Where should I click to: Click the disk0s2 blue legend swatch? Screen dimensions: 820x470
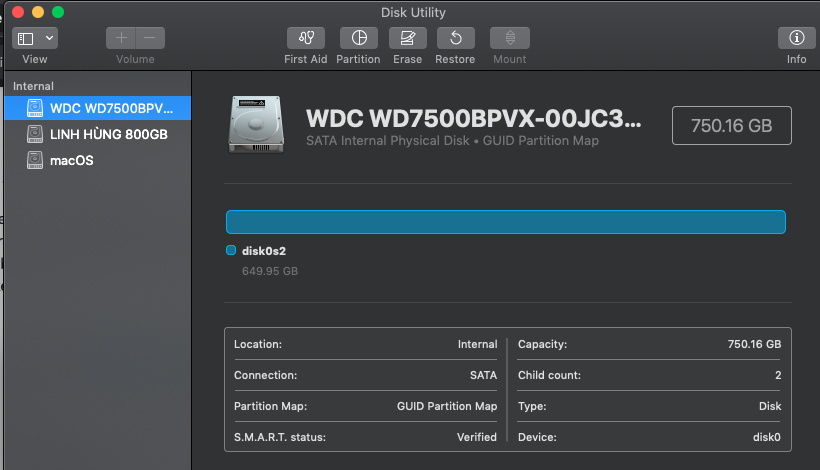pos(231,250)
